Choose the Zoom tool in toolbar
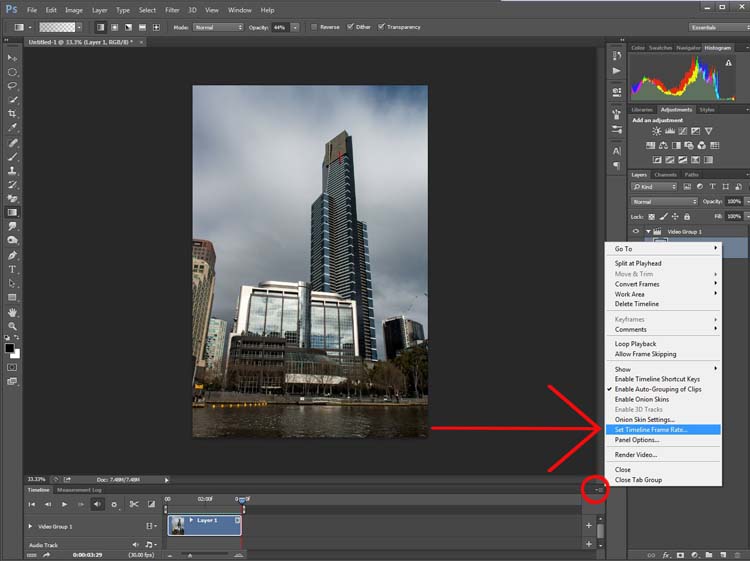 13,326
